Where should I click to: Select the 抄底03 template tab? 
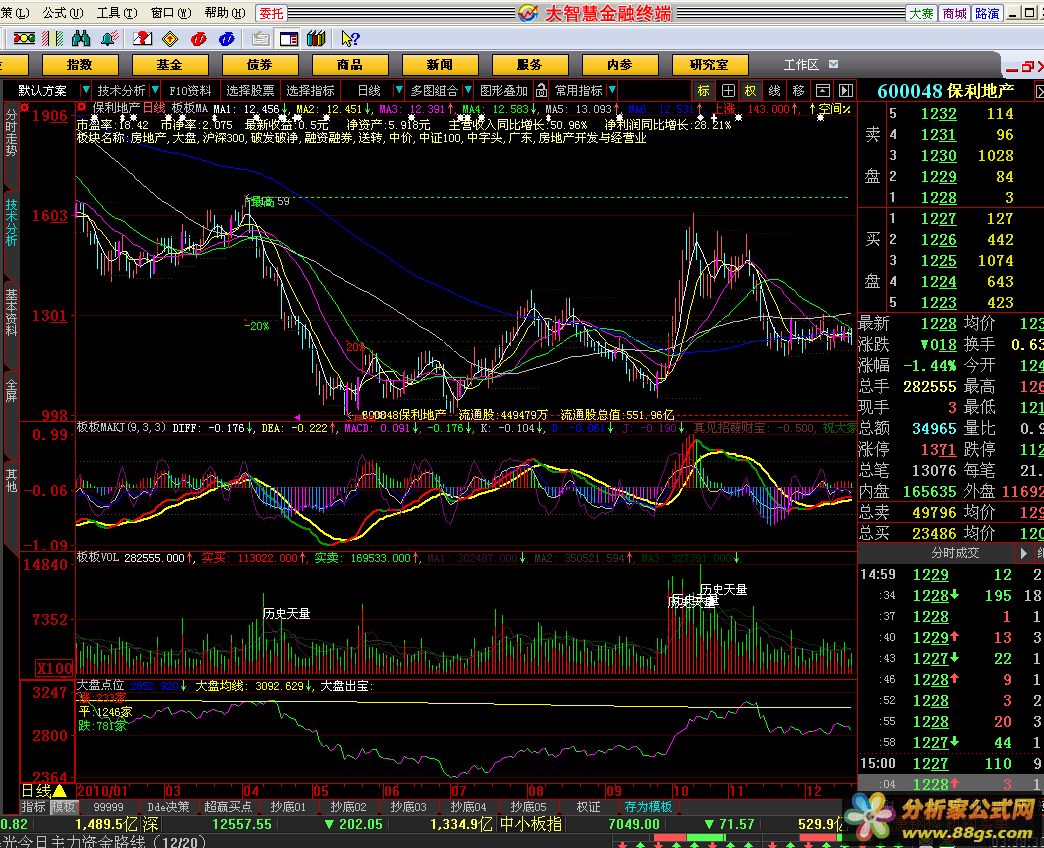(x=408, y=807)
